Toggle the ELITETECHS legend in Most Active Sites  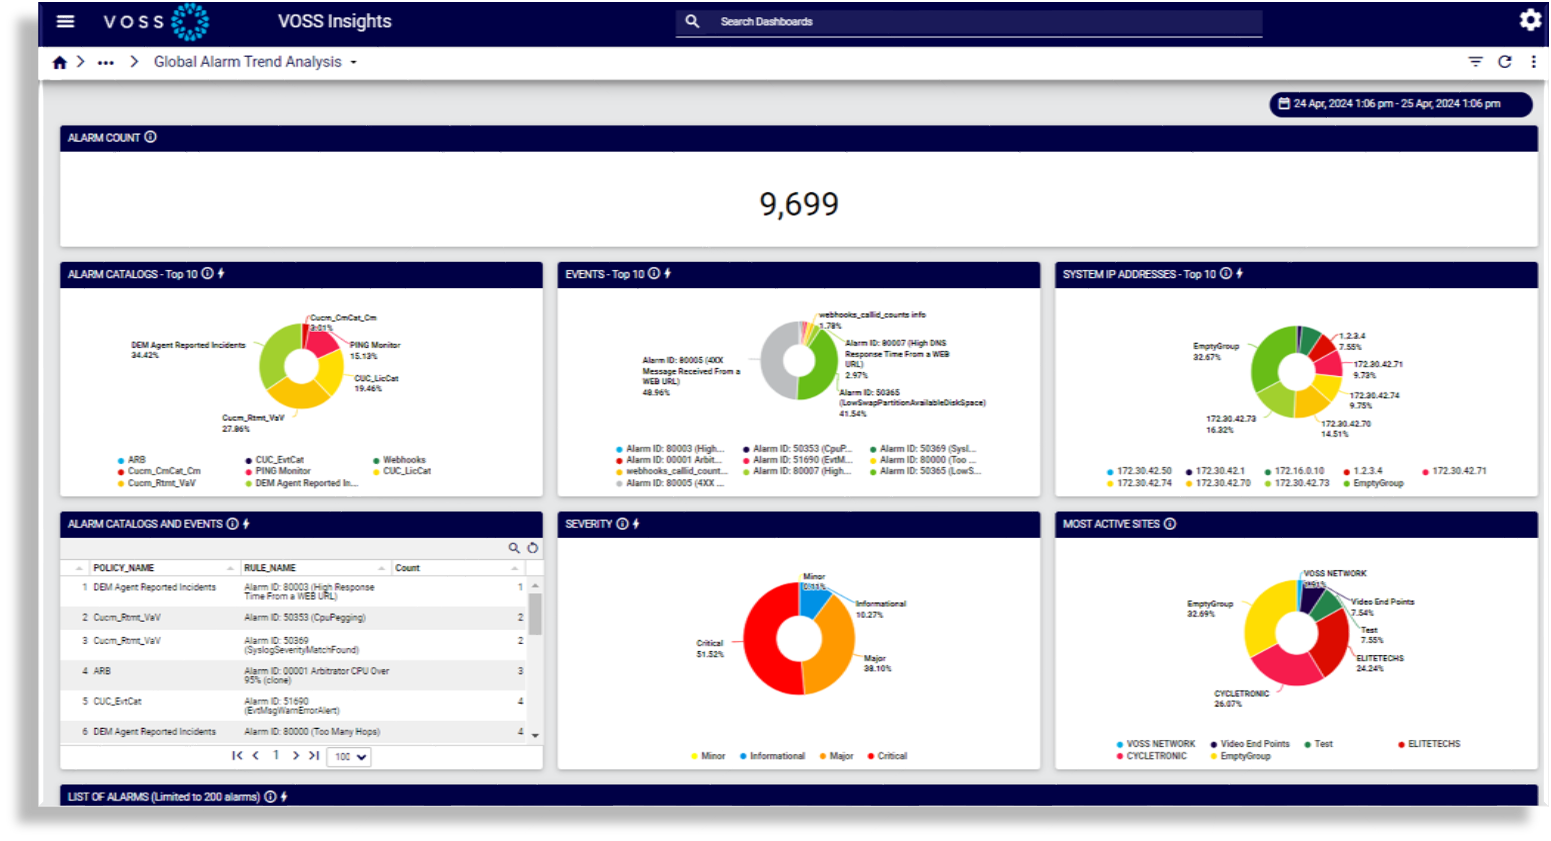[1429, 744]
